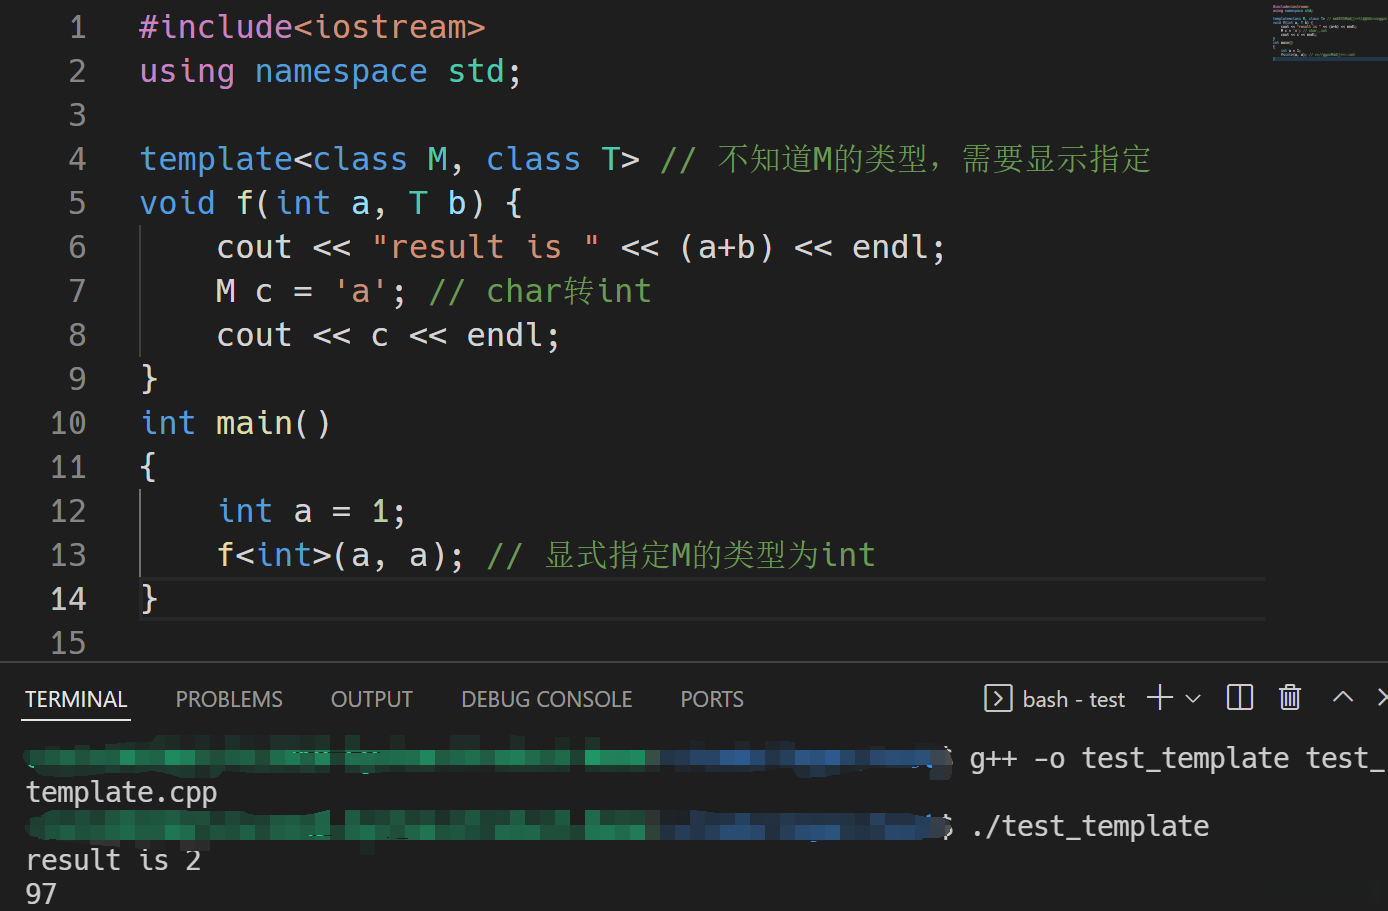Place cursor on the "f<int>(a, a);" call
This screenshot has height=911, width=1388.
(340, 555)
